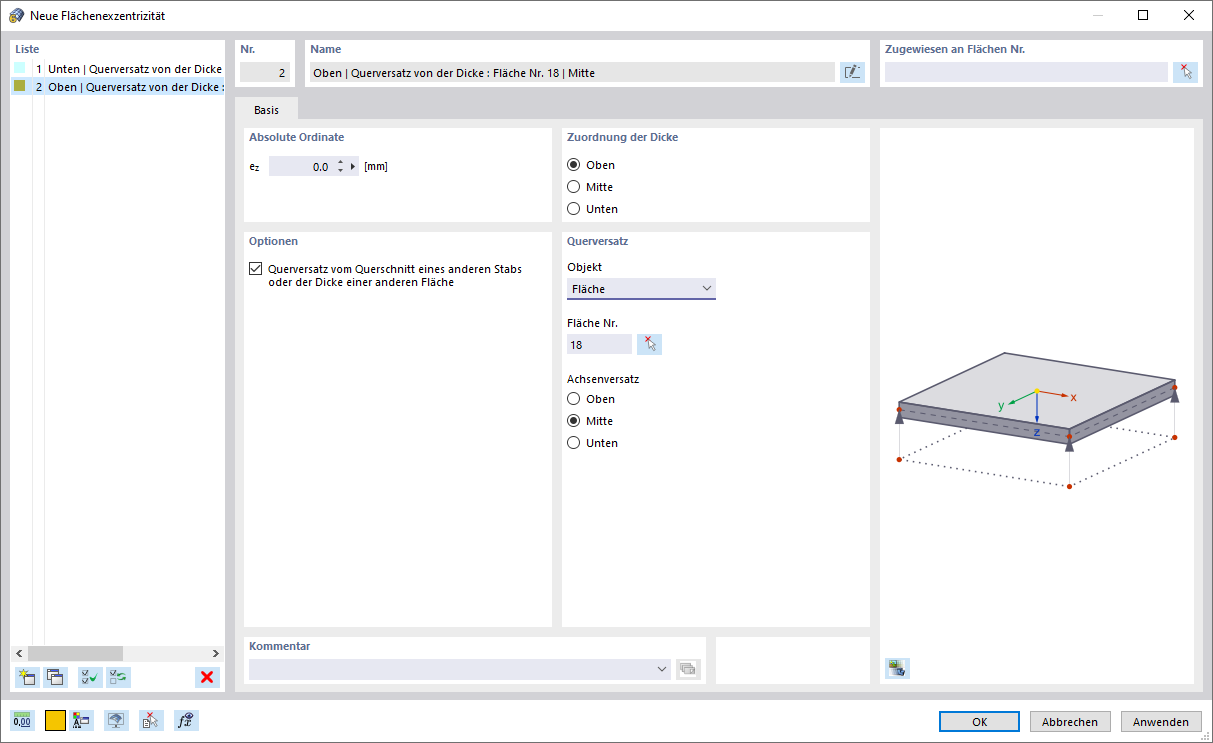1213x743 pixels.
Task: Click the document with red X cursor icon
Action: (150, 720)
